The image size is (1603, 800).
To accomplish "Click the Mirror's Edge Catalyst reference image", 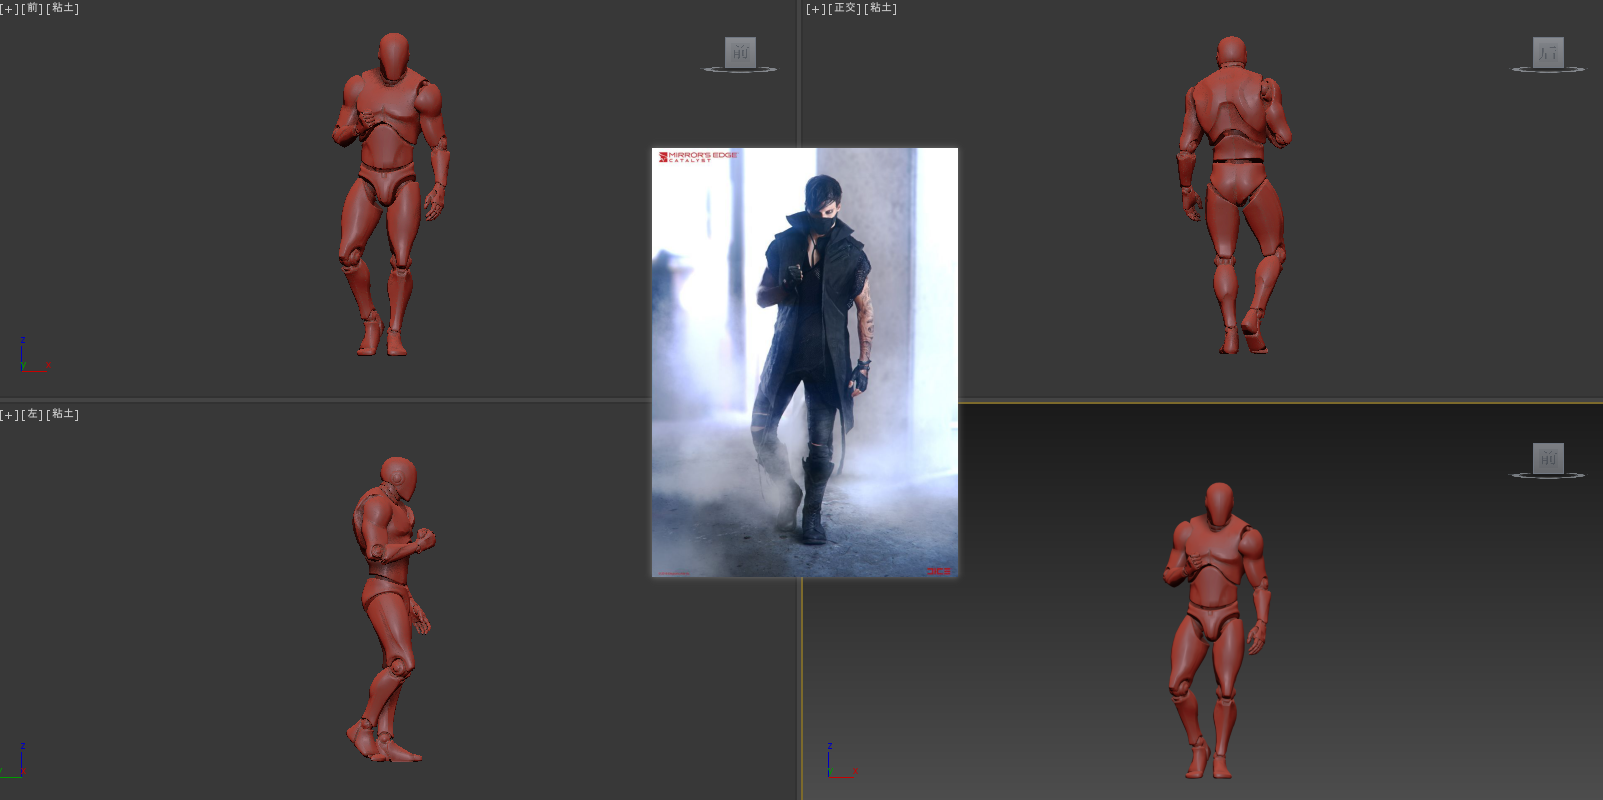I will tap(805, 362).
